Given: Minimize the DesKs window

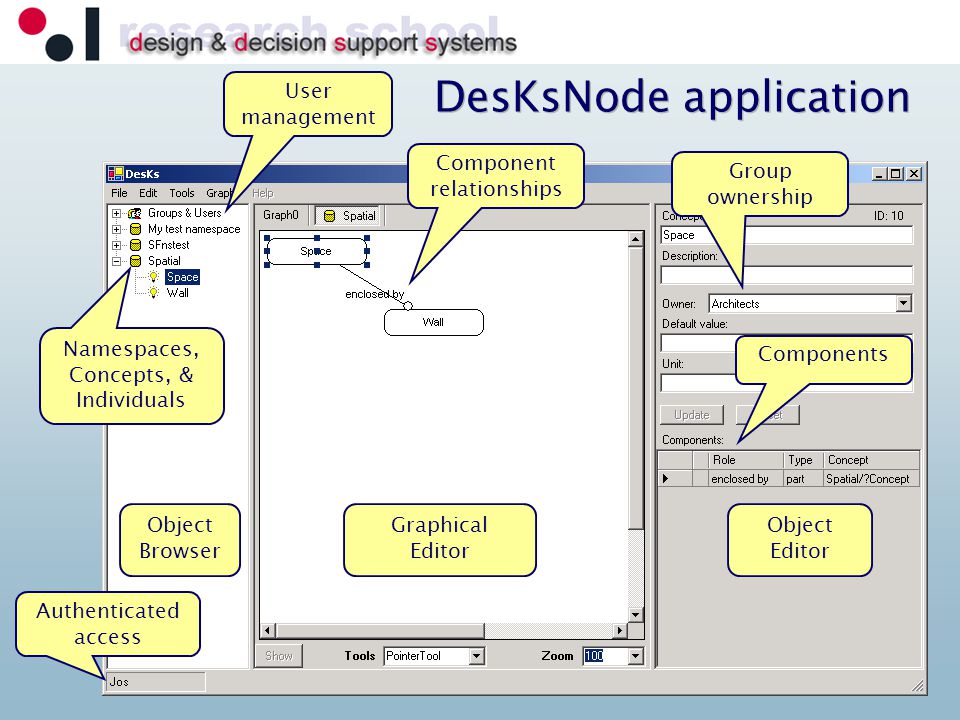Looking at the screenshot, I should click(879, 174).
